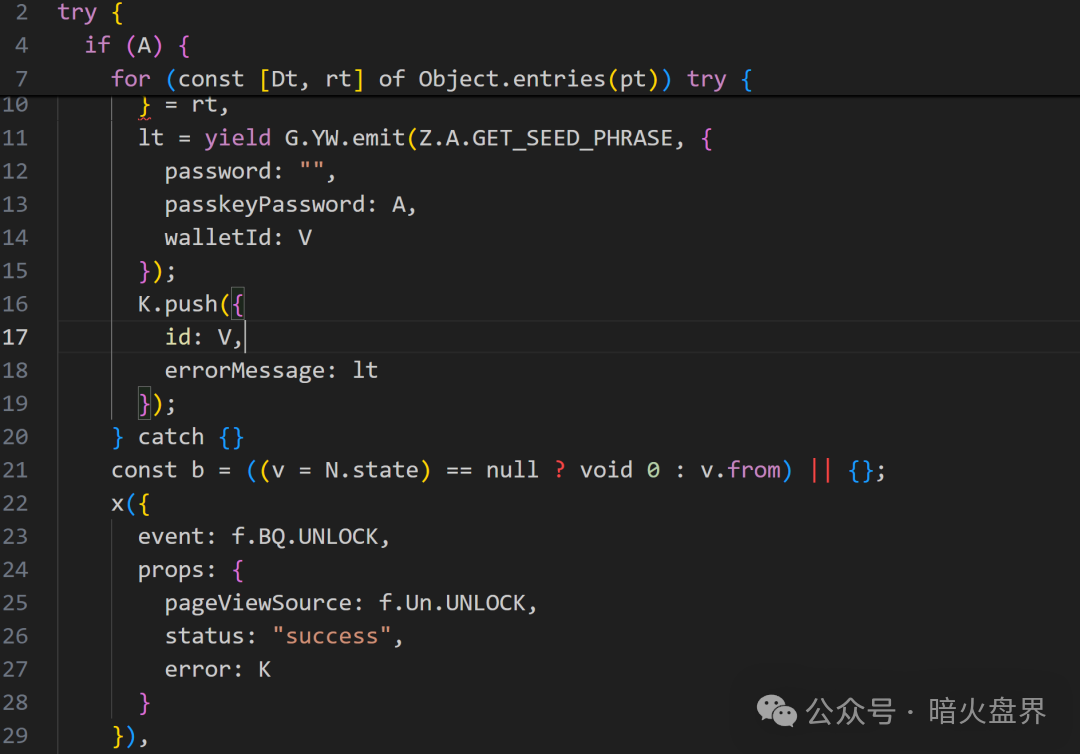The width and height of the screenshot is (1080, 754).
Task: Click the 'pageViewSource' property name
Action: [x=258, y=603]
